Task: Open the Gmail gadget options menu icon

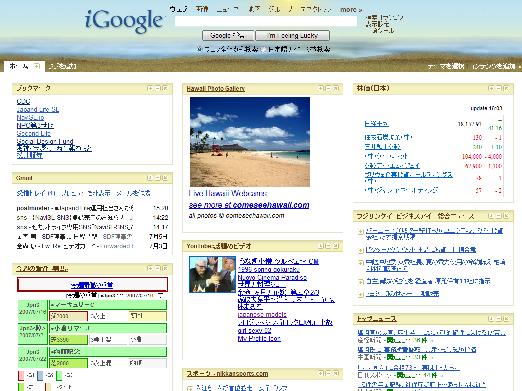Action: coord(150,178)
